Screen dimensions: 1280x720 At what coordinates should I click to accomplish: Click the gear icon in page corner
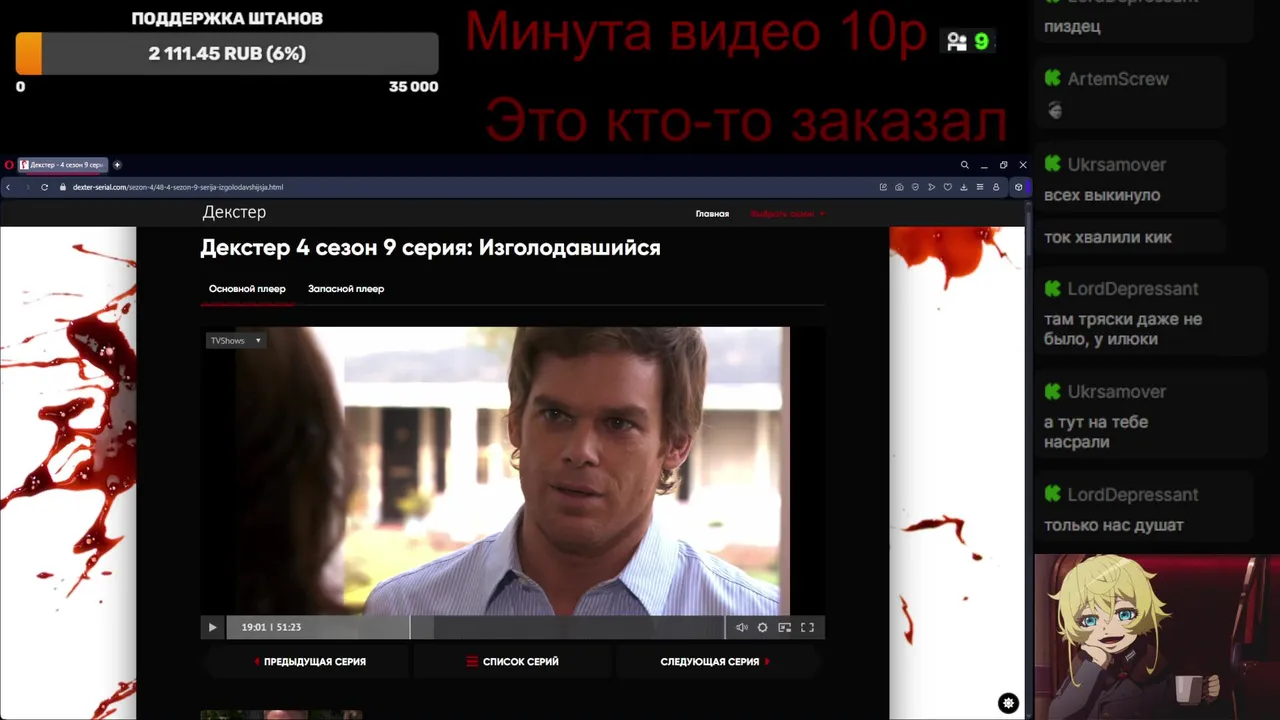tap(1008, 703)
